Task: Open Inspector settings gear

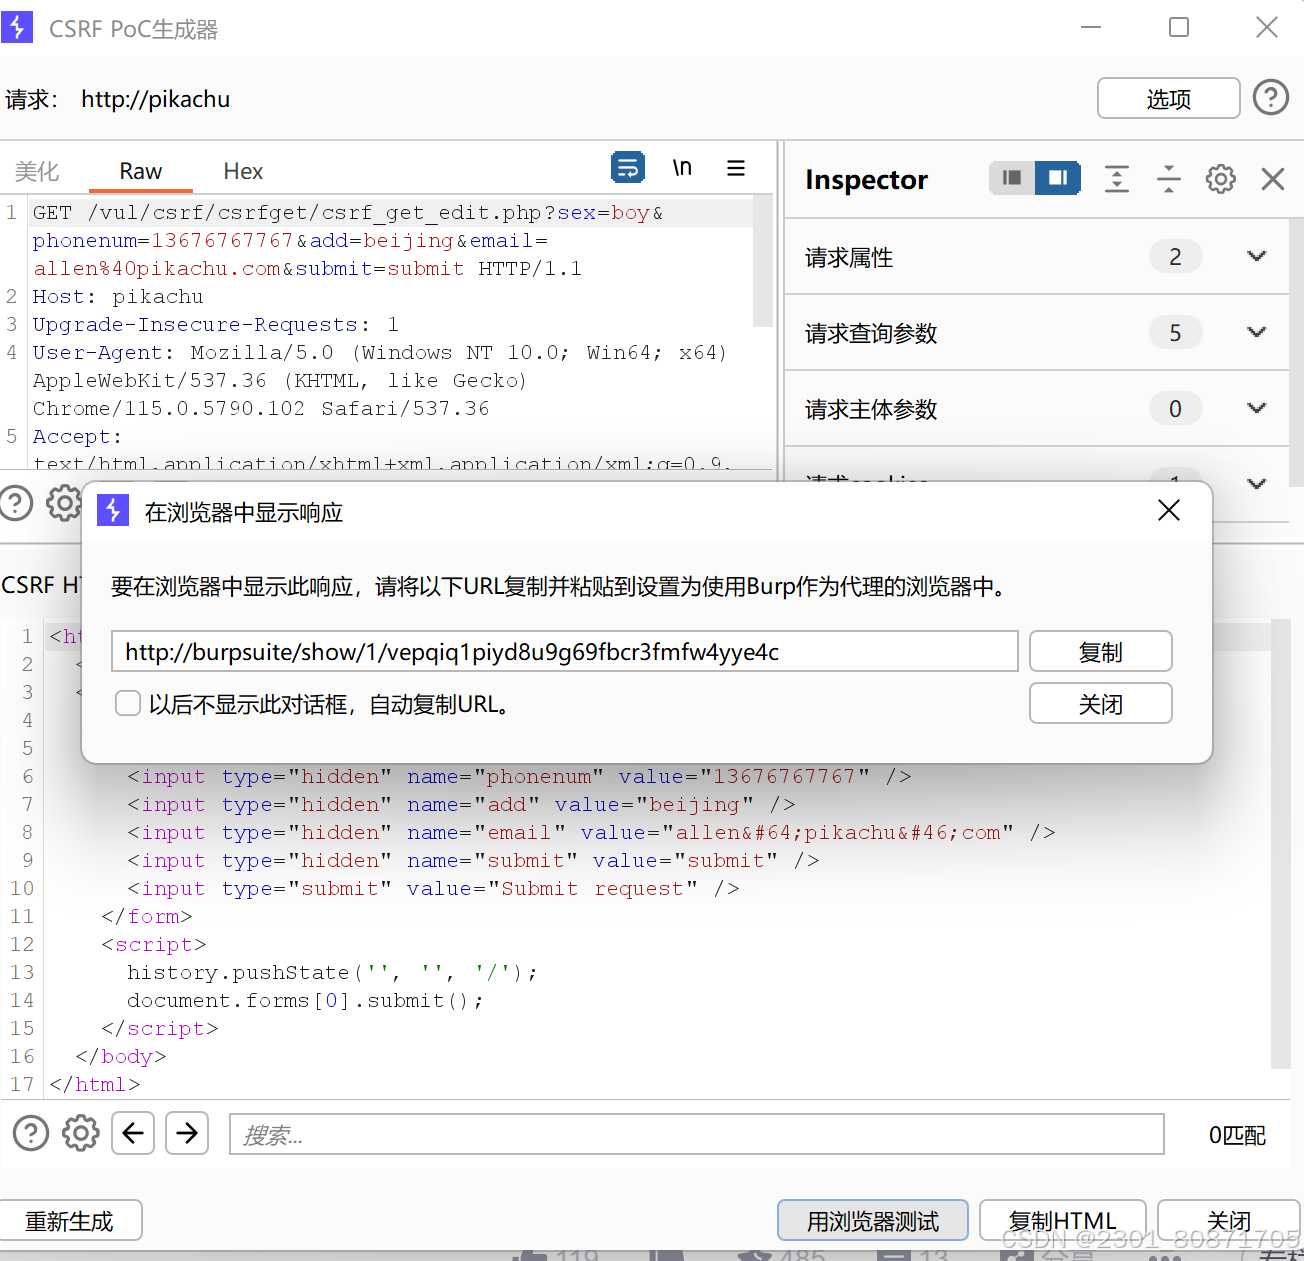Action: (1220, 179)
